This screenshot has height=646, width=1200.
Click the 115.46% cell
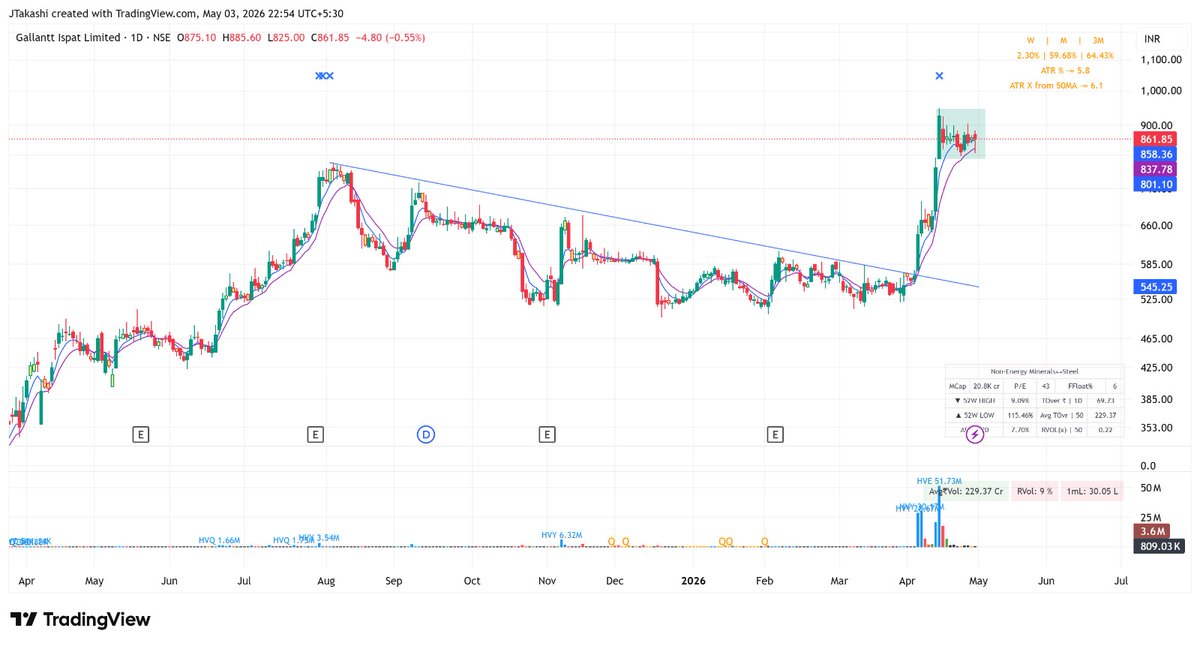coord(1021,416)
